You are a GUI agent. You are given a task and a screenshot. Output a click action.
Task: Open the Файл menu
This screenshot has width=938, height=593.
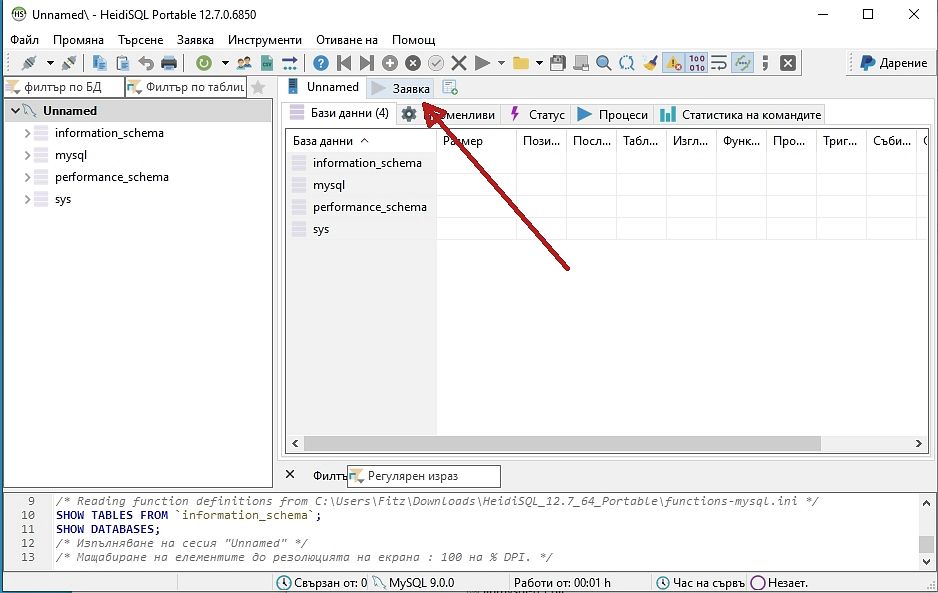pos(25,39)
